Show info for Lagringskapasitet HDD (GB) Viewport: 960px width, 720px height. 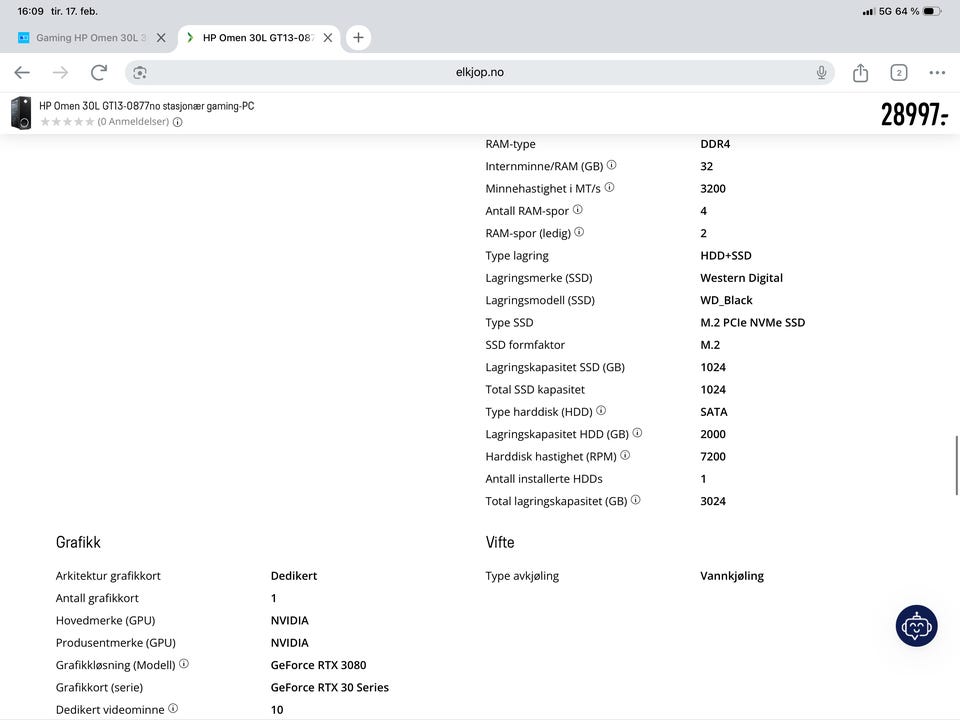[x=637, y=433]
